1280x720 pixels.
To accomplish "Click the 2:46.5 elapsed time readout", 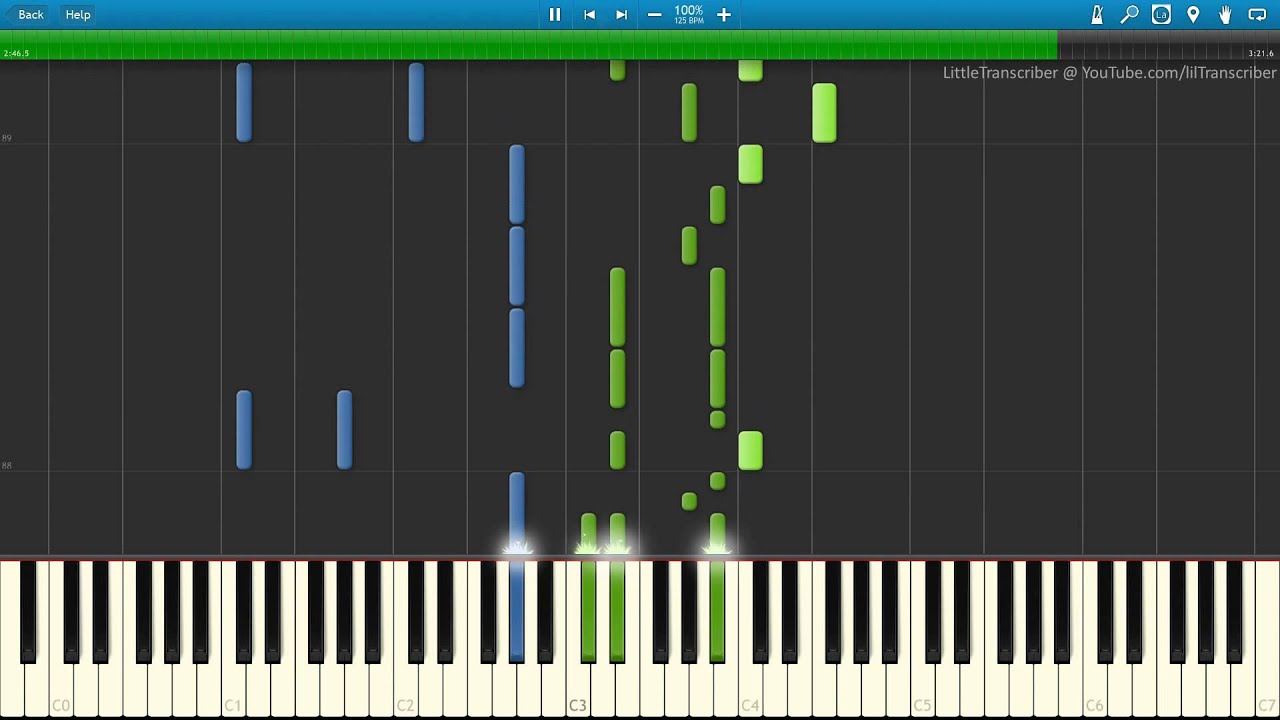I will coord(16,53).
